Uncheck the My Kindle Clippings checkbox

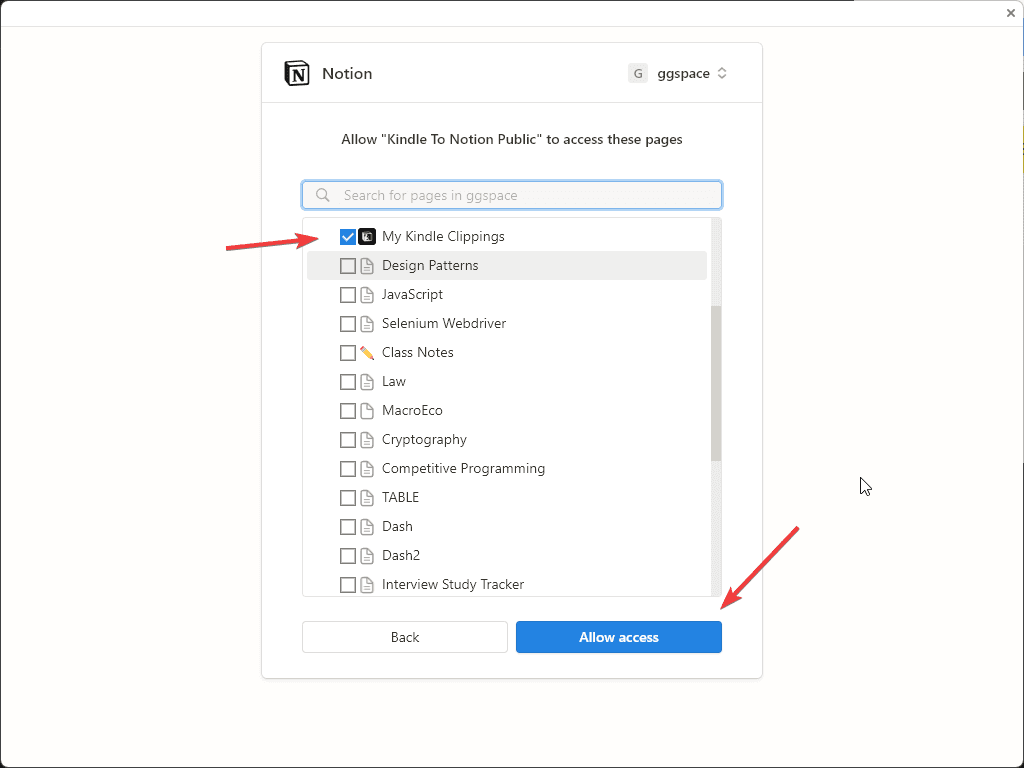pyautogui.click(x=347, y=236)
